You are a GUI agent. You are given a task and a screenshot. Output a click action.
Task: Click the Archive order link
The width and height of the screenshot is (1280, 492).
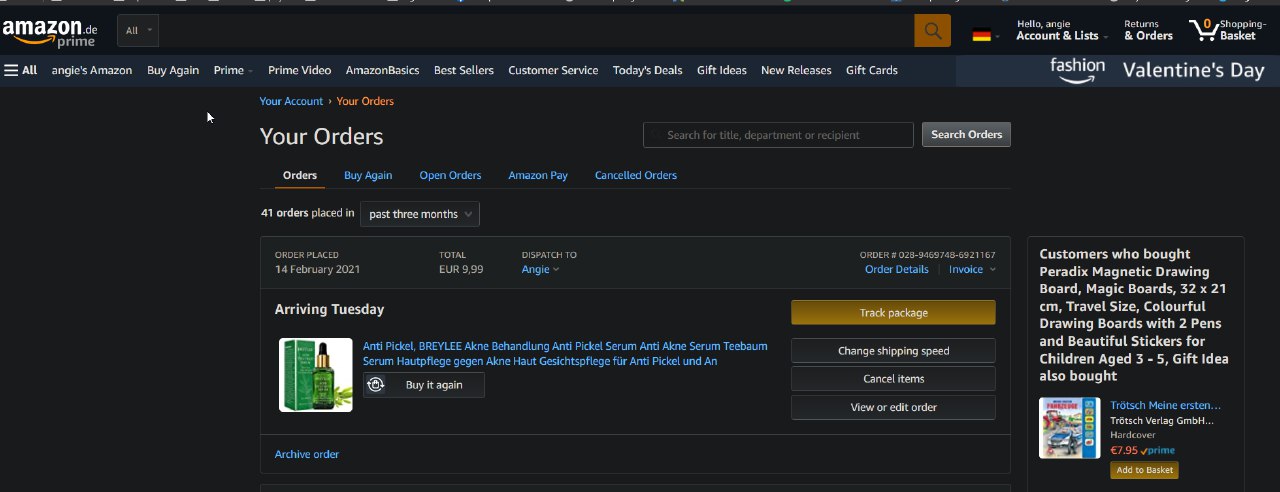pos(307,454)
